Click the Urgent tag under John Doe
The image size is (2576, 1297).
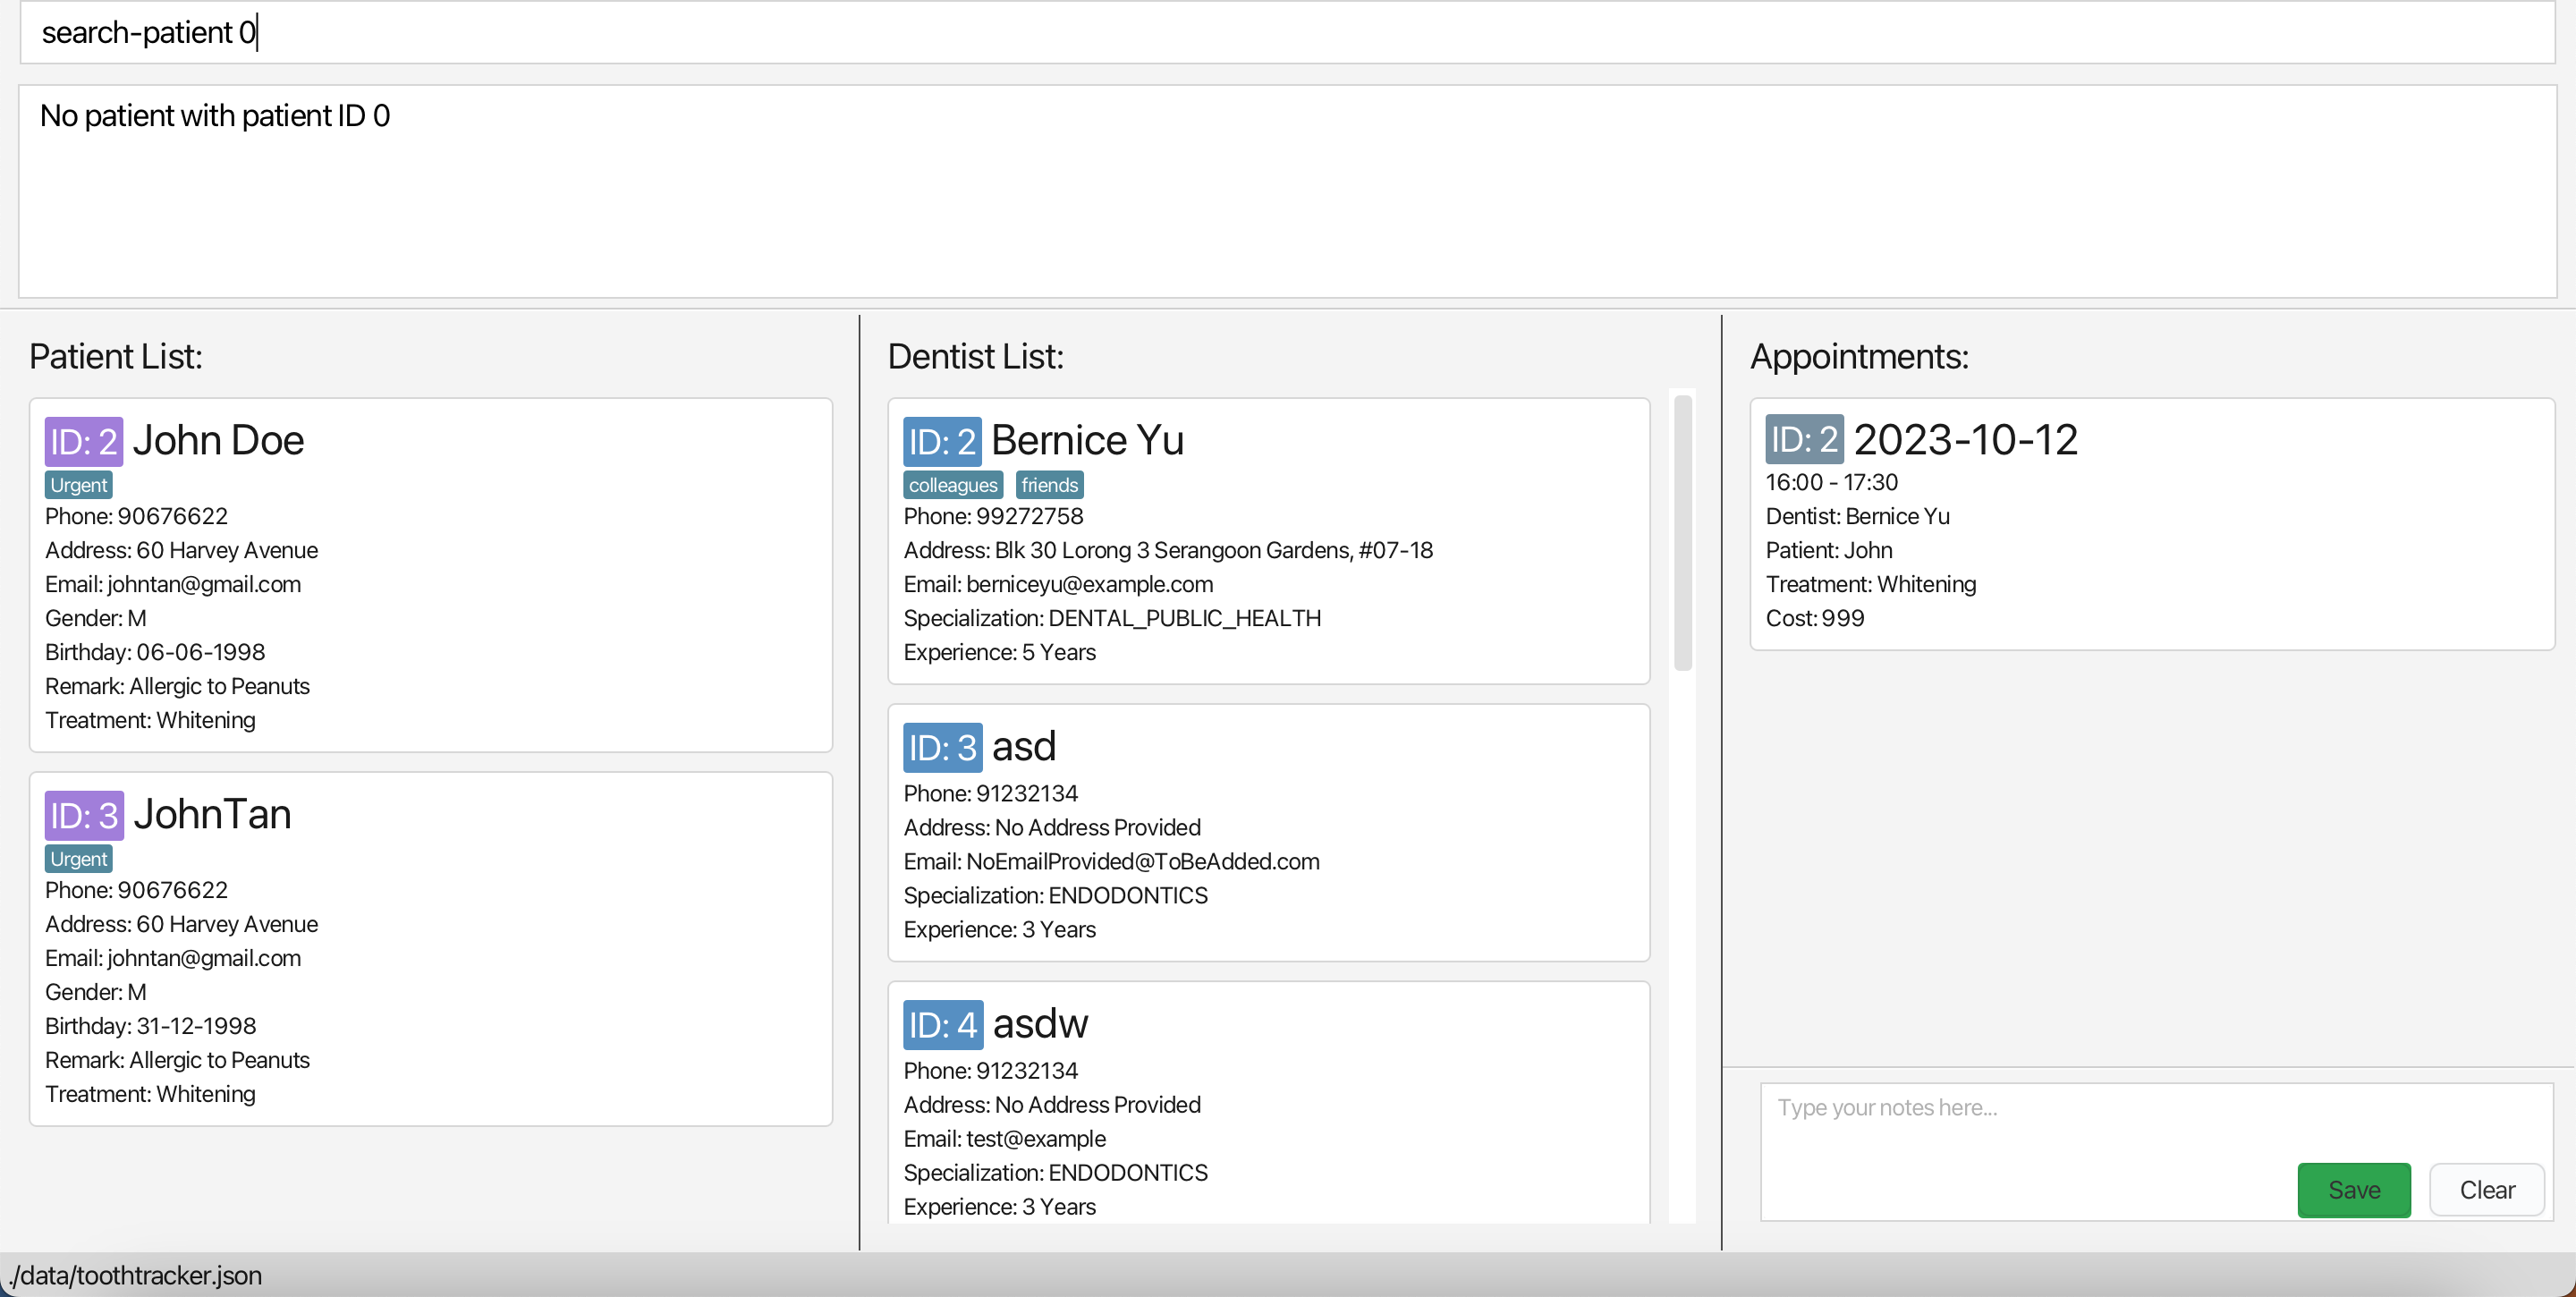(x=79, y=485)
